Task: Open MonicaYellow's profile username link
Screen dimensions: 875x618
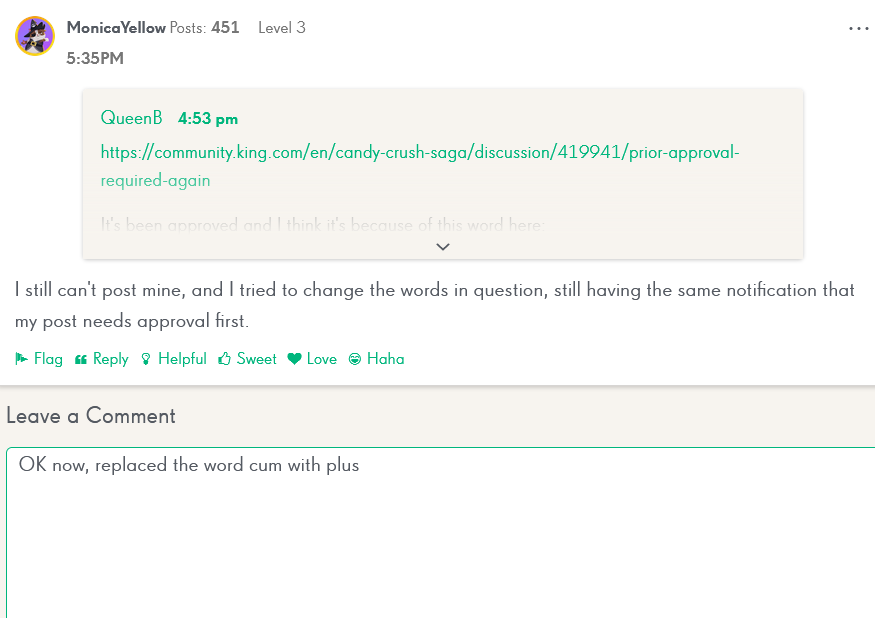Action: coord(116,27)
